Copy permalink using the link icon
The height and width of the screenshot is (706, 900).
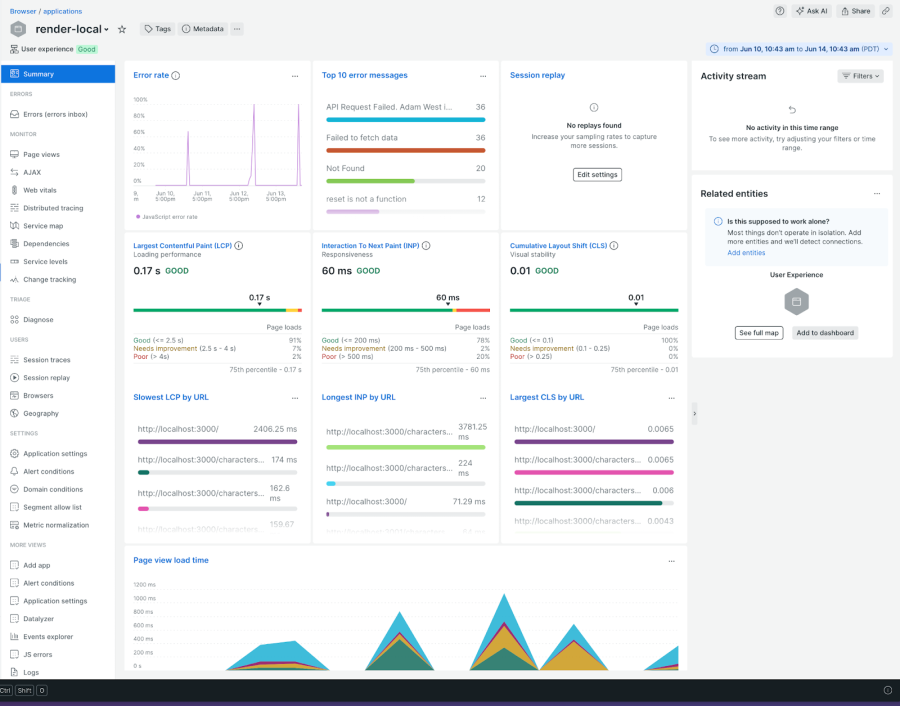coord(886,11)
